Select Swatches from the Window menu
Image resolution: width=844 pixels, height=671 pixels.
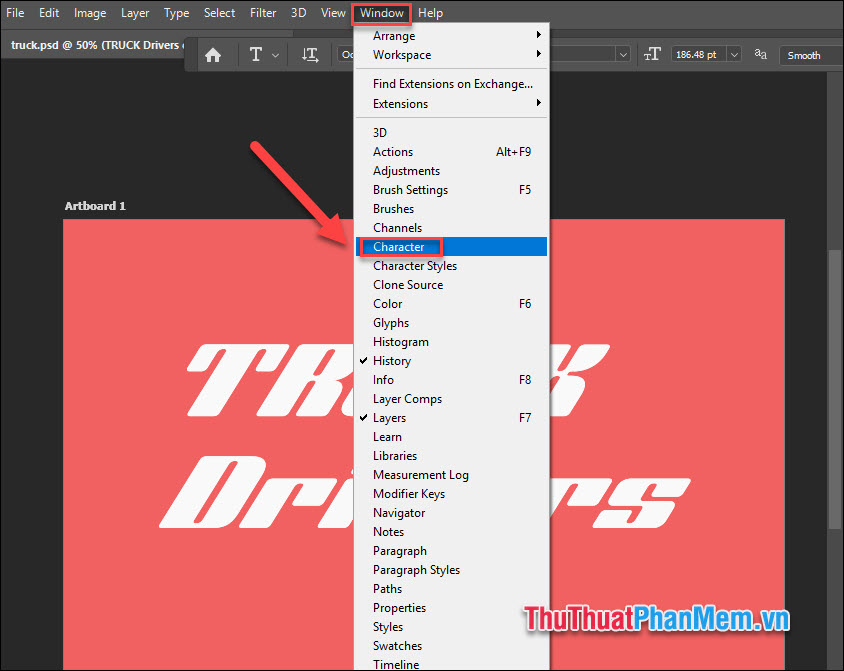[x=396, y=645]
